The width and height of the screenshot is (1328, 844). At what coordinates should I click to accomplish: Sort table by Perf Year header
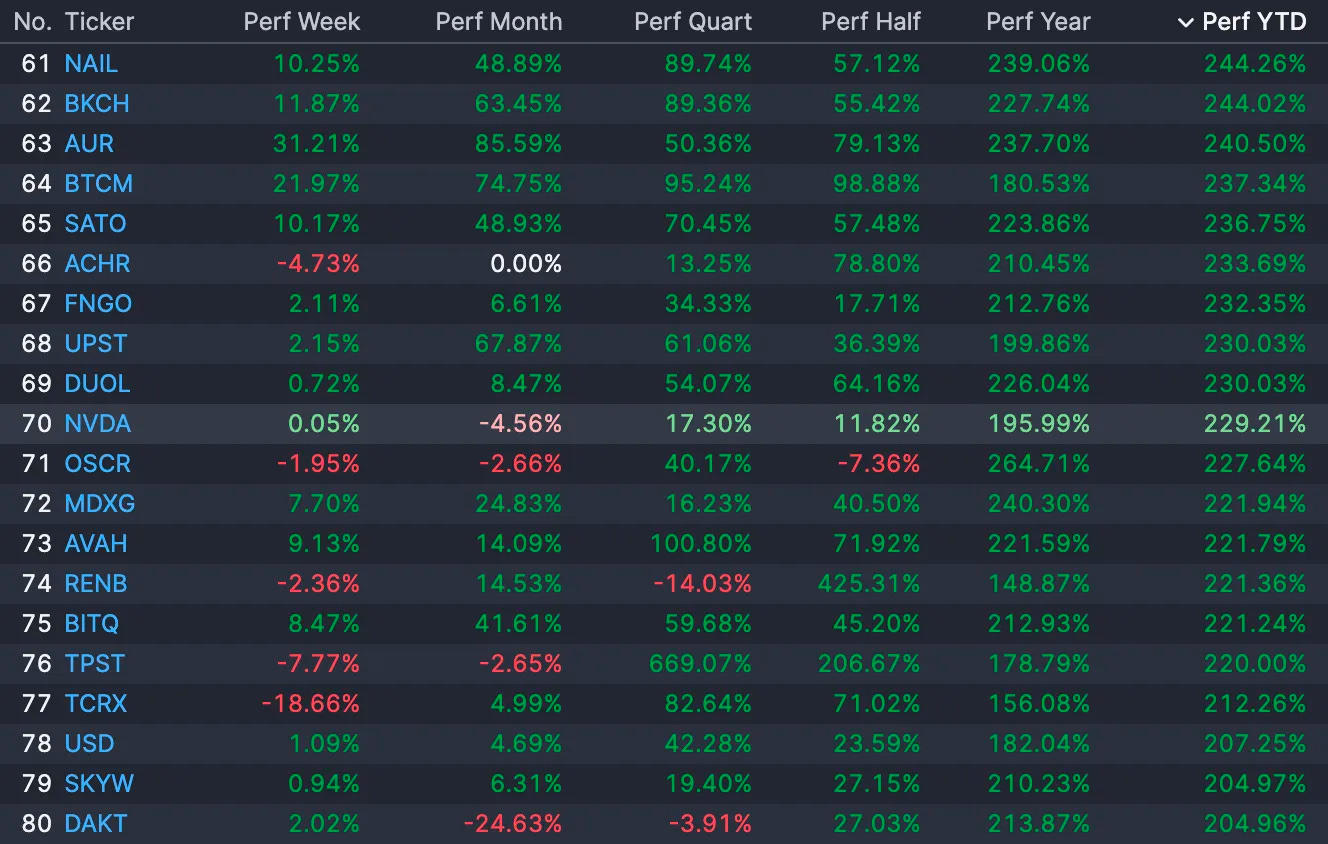(x=1038, y=22)
